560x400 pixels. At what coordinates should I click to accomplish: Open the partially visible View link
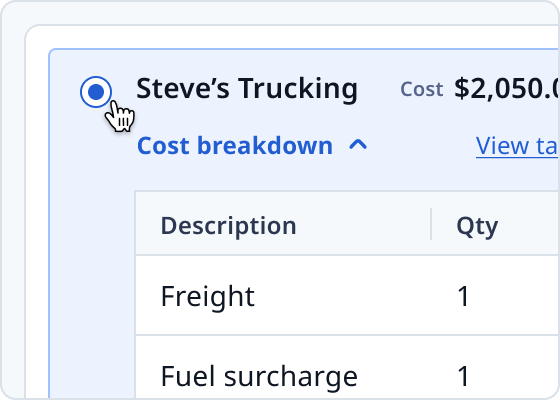tap(517, 146)
